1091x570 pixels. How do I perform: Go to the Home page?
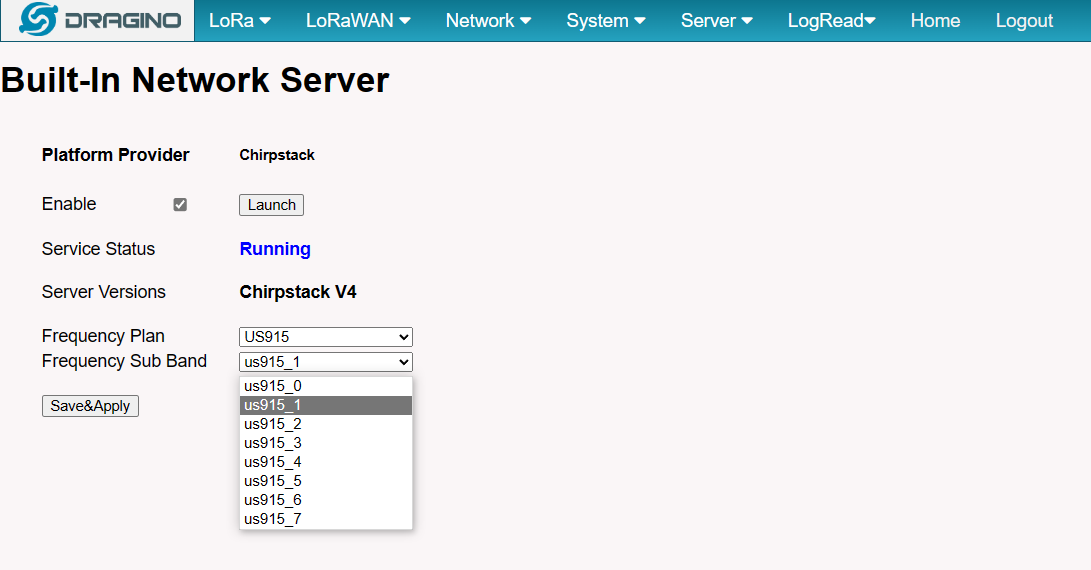pos(935,21)
